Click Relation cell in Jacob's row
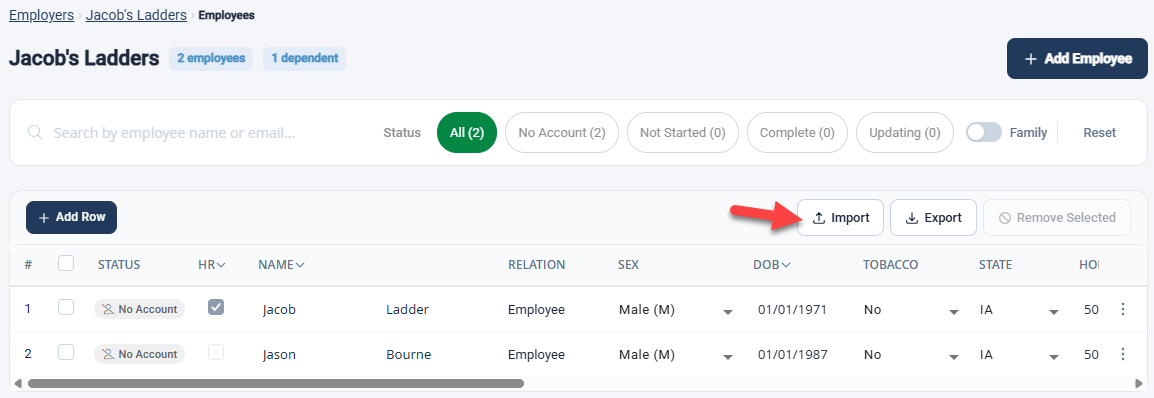The width and height of the screenshot is (1154, 398). [537, 310]
